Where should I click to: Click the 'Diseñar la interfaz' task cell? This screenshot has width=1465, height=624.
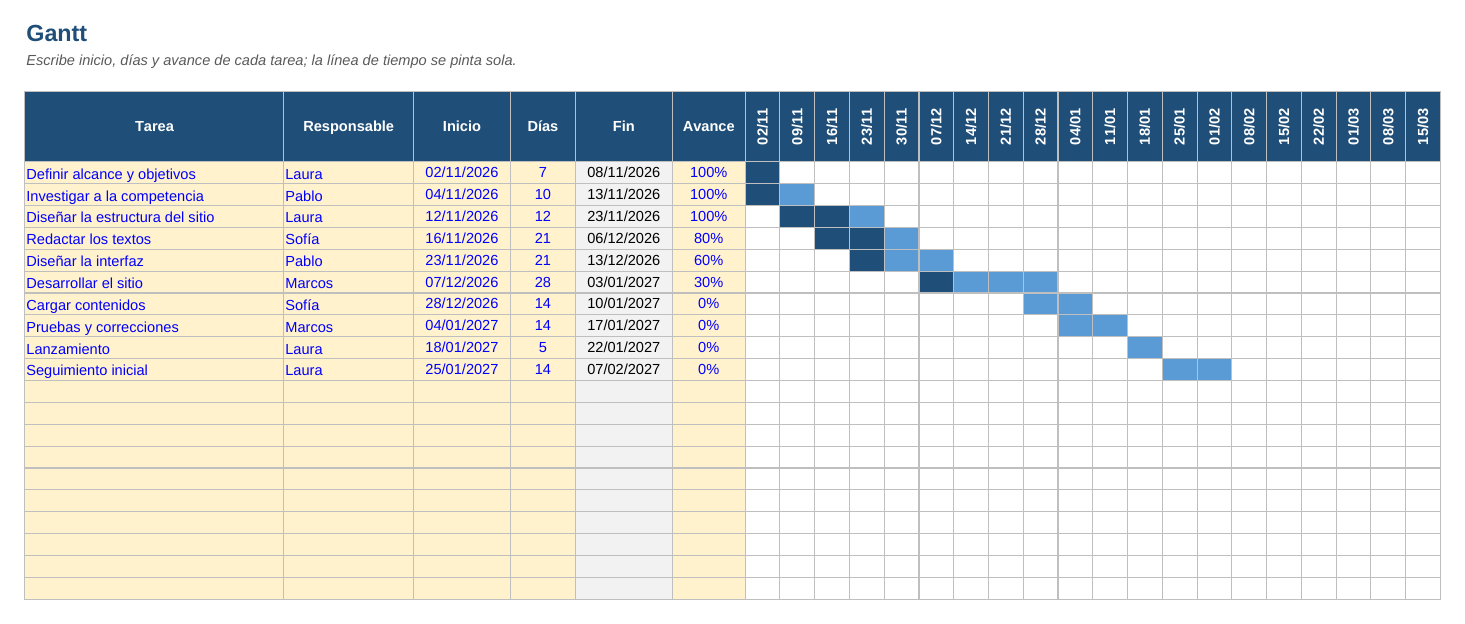(154, 261)
